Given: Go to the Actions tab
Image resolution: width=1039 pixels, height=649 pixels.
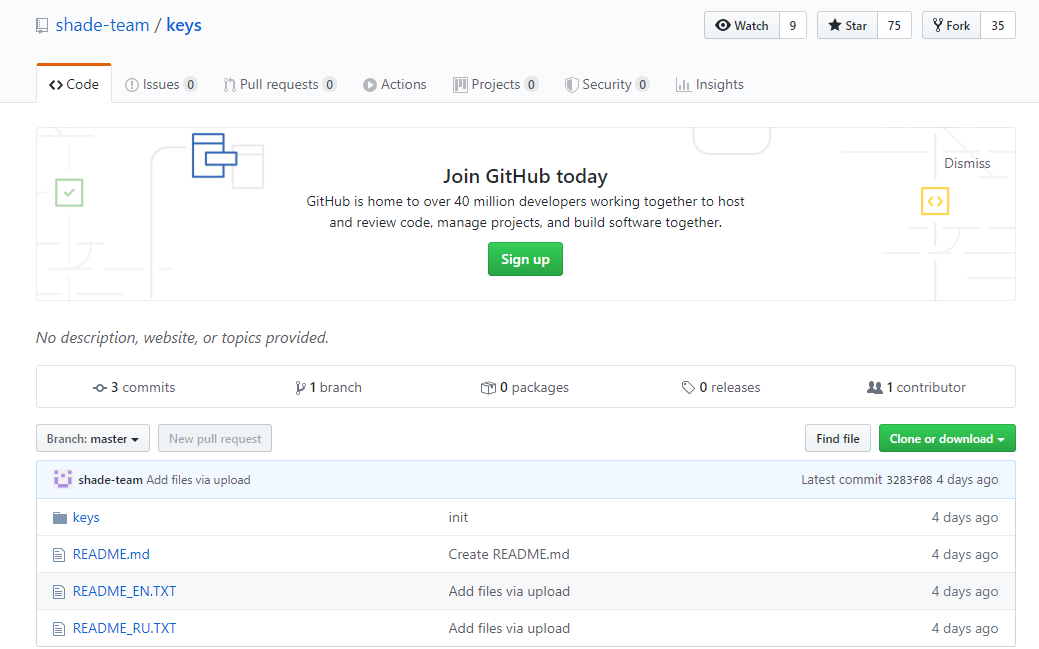Looking at the screenshot, I should coord(395,85).
